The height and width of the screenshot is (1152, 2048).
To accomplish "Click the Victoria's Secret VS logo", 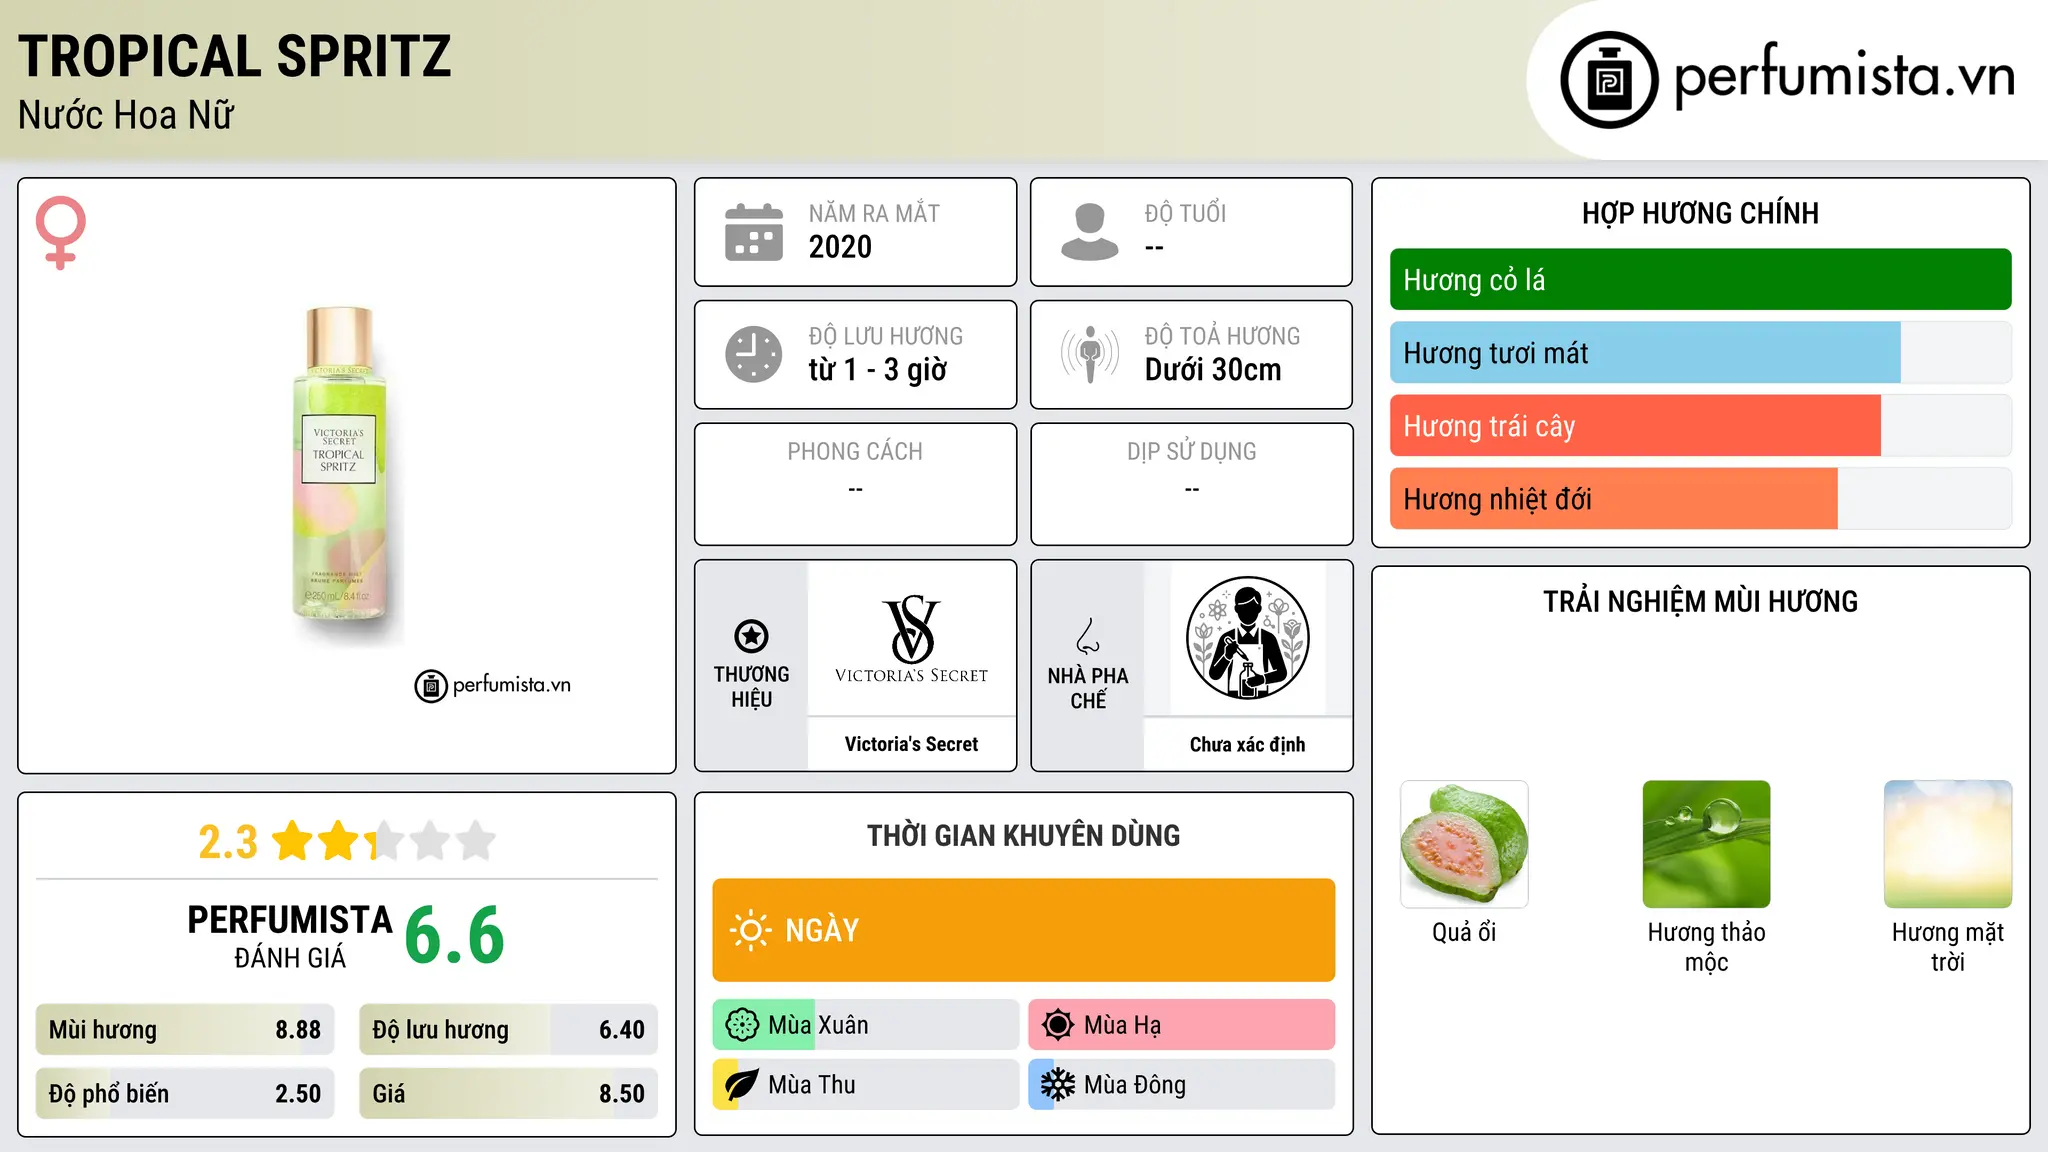I will coord(911,639).
